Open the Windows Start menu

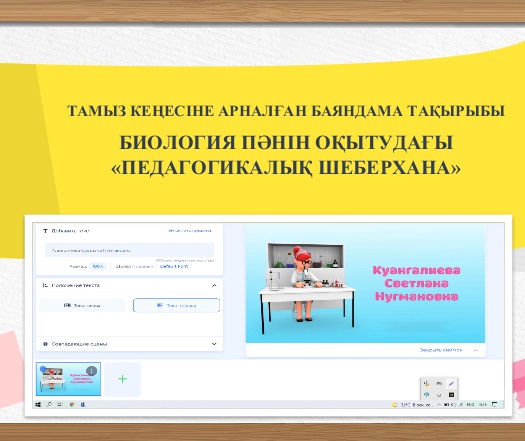point(38,405)
